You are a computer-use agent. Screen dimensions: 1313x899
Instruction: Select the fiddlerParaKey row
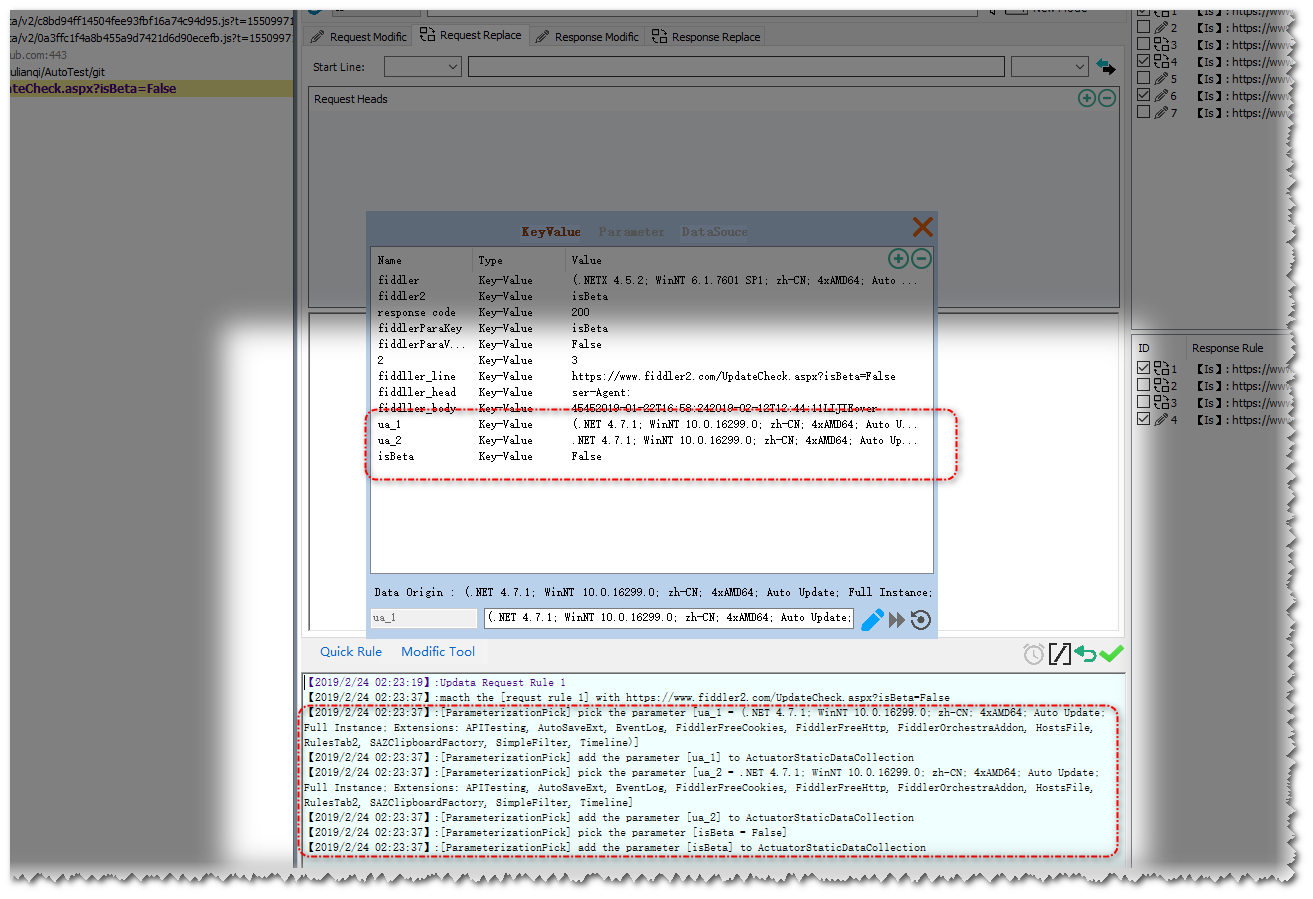click(x=651, y=328)
